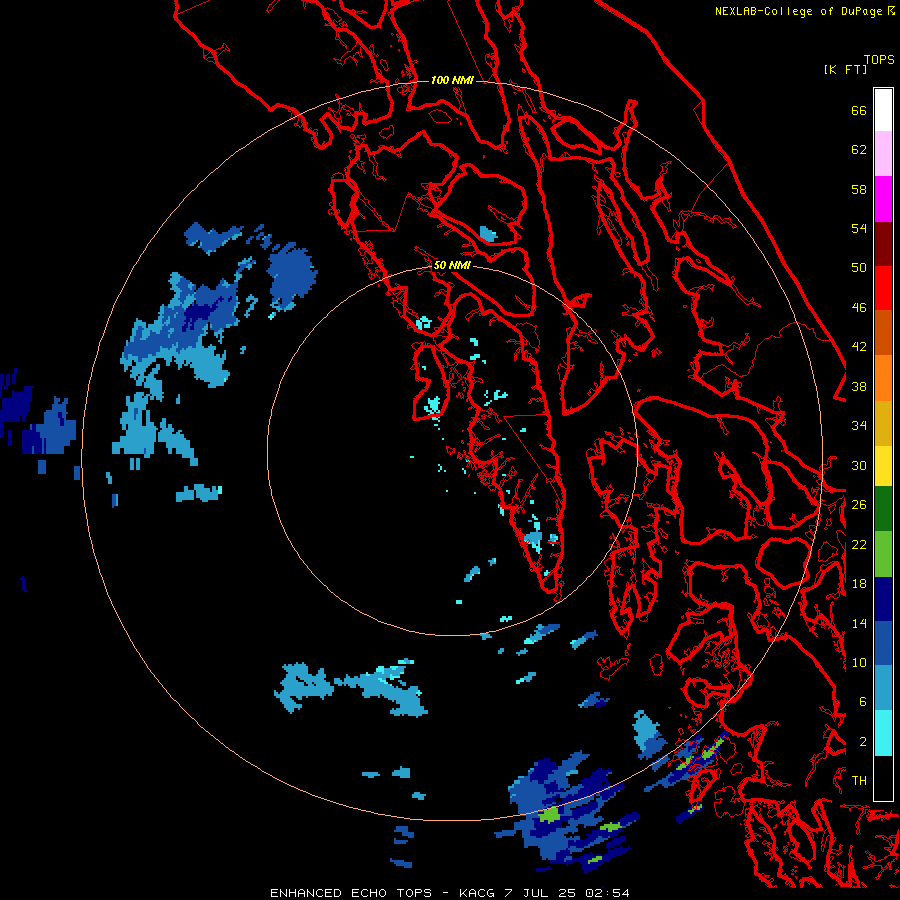The height and width of the screenshot is (900, 900).
Task: Click the '50 NMI' range ring label
Action: point(452,265)
